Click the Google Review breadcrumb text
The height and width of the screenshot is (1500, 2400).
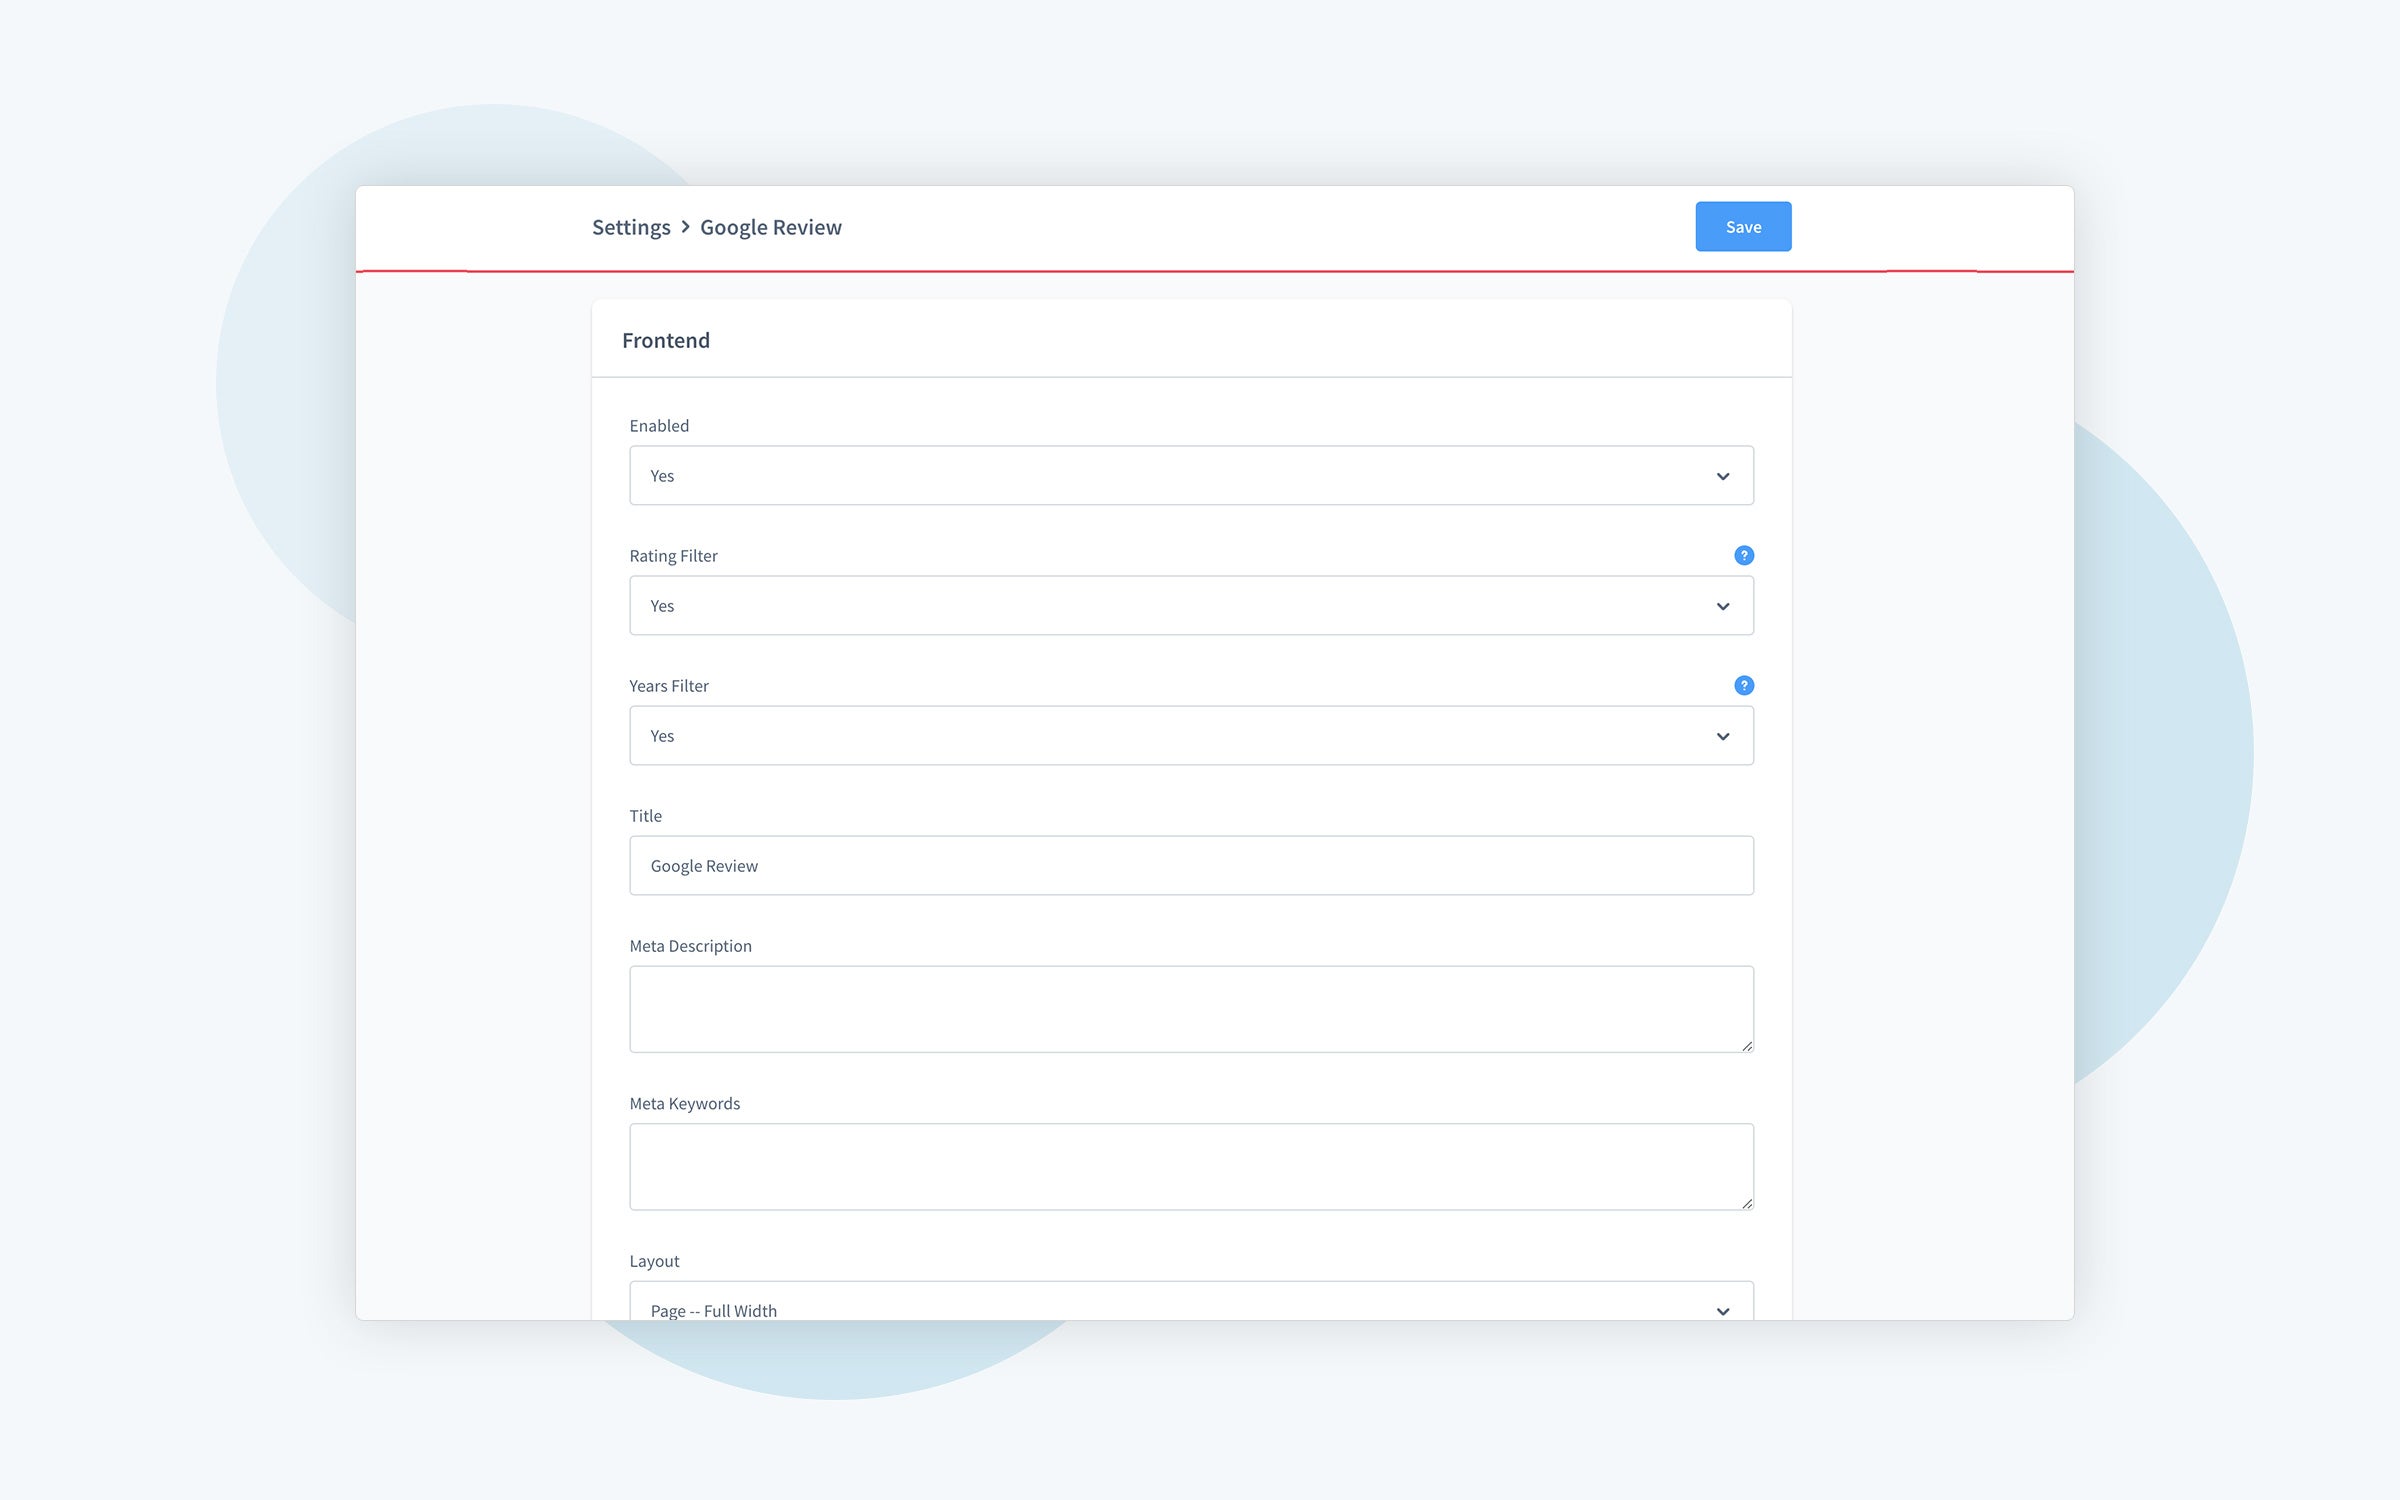click(771, 228)
